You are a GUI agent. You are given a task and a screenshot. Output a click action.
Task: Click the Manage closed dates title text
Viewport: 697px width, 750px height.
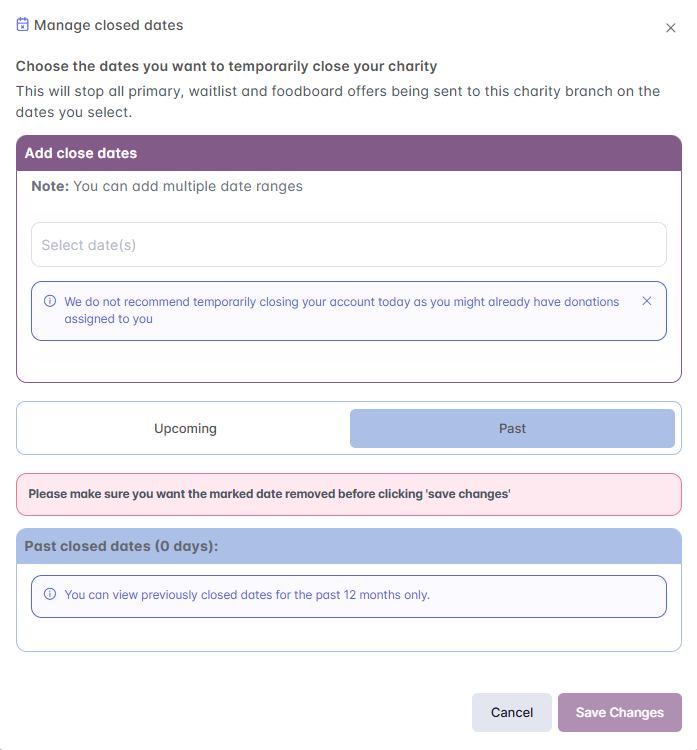(109, 25)
